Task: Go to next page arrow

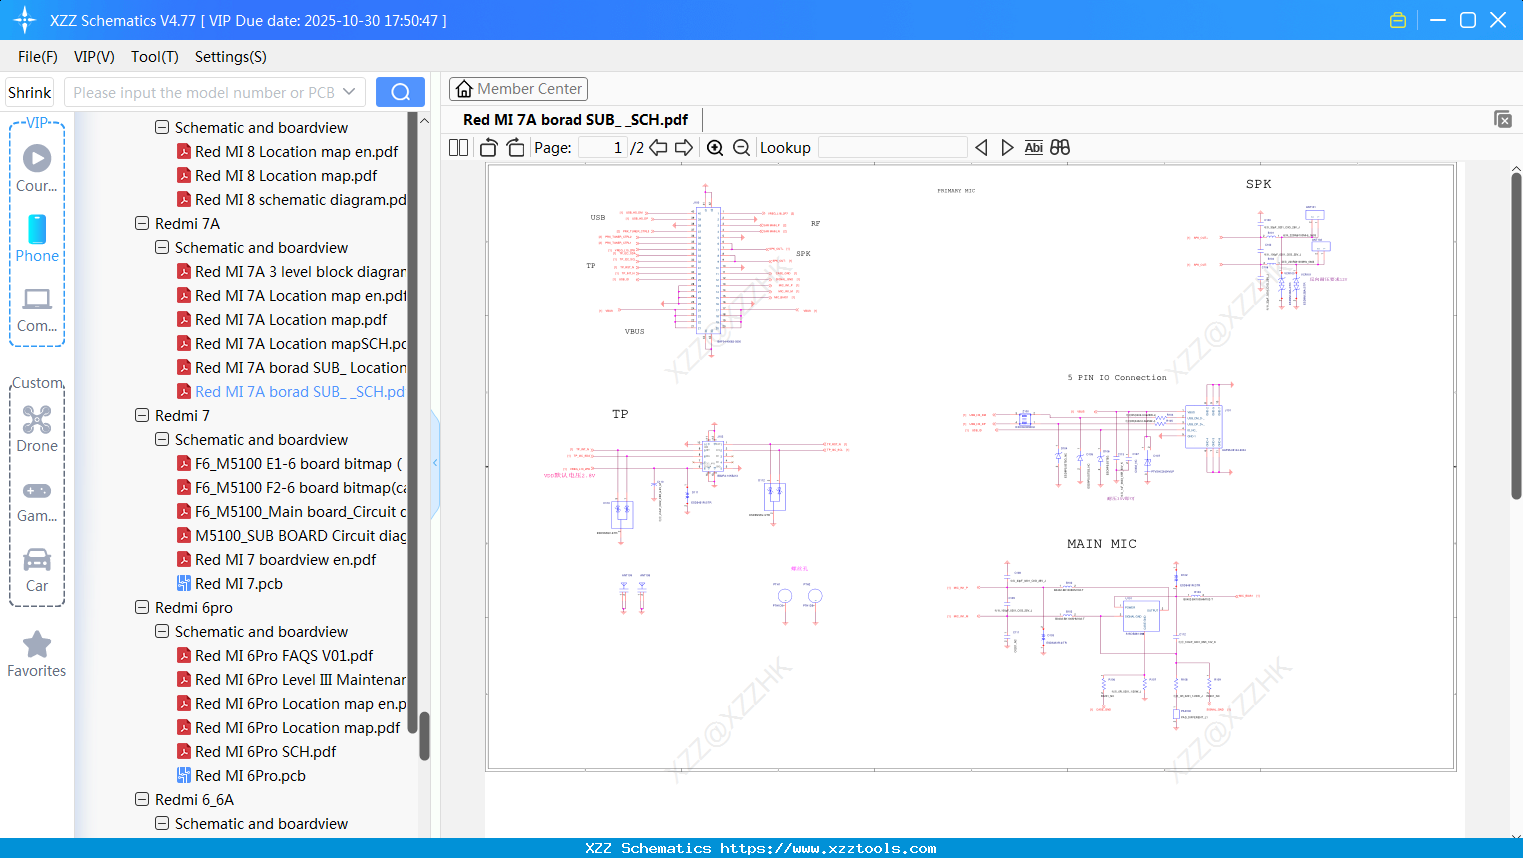Action: click(x=684, y=148)
